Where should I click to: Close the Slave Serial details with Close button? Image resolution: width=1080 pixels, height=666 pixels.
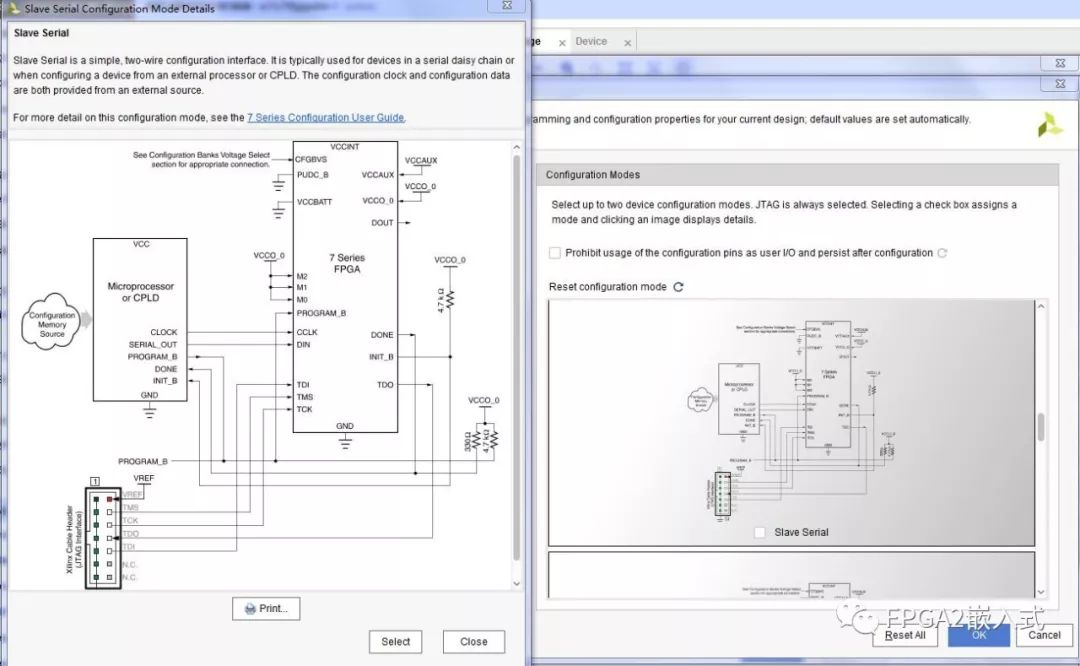point(474,642)
